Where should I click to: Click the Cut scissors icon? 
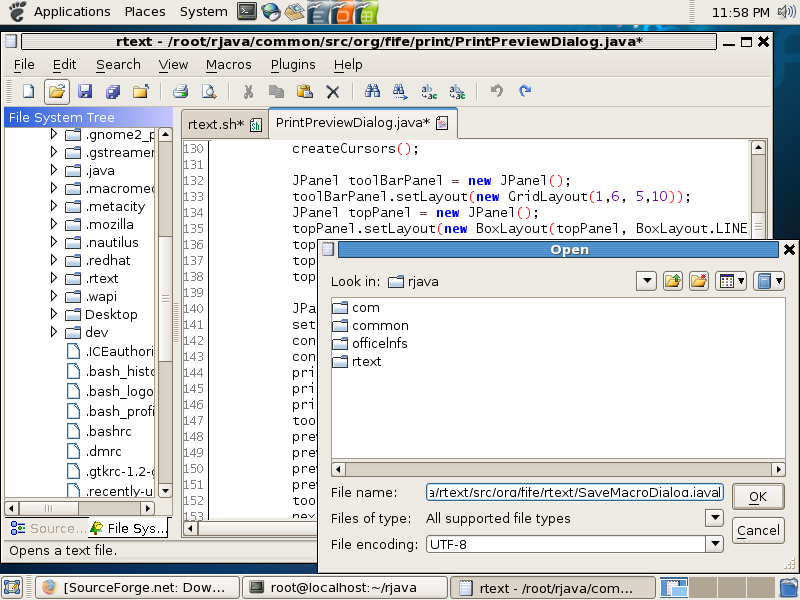(248, 91)
